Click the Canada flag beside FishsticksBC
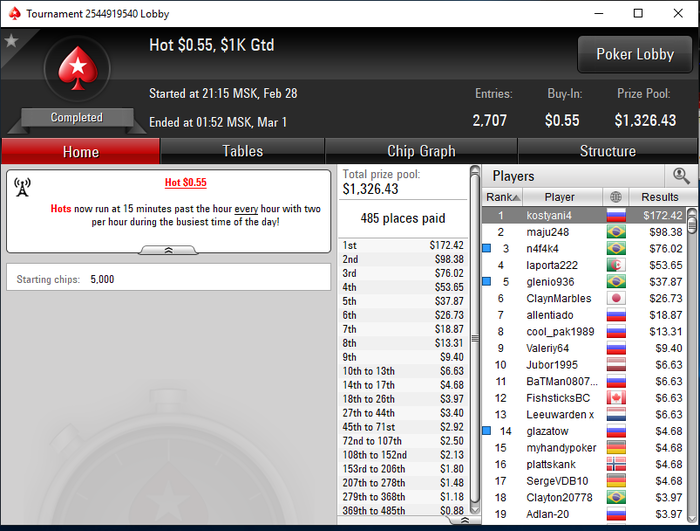This screenshot has width=700, height=531. (616, 397)
